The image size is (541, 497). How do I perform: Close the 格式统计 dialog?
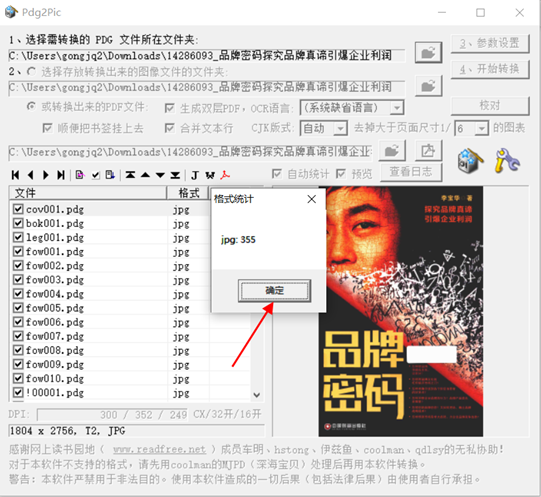[x=312, y=199]
